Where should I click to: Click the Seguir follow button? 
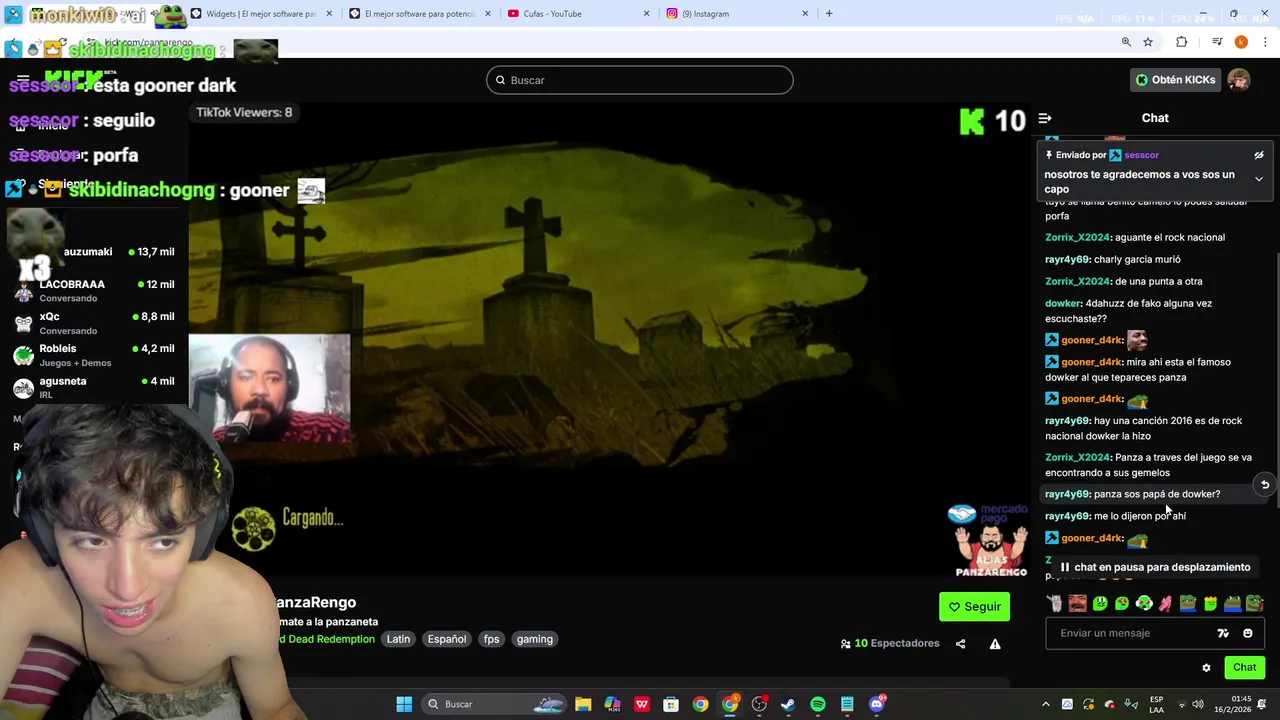pos(974,607)
